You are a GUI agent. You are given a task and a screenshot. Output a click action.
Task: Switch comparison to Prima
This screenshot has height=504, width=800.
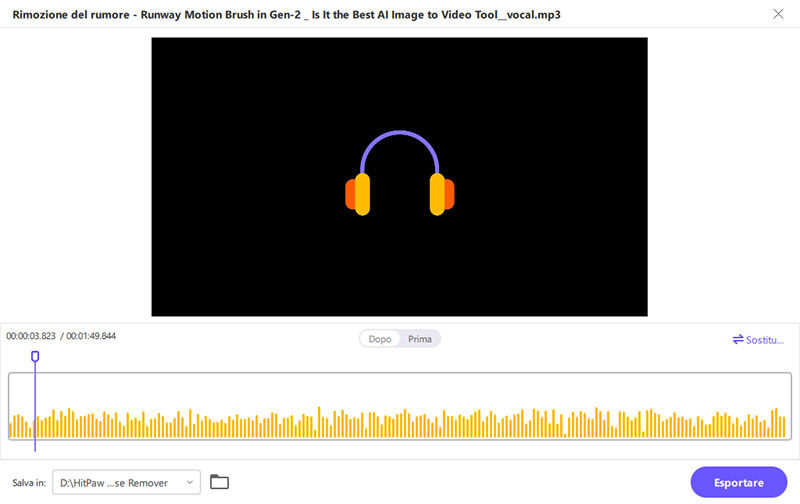pos(420,339)
